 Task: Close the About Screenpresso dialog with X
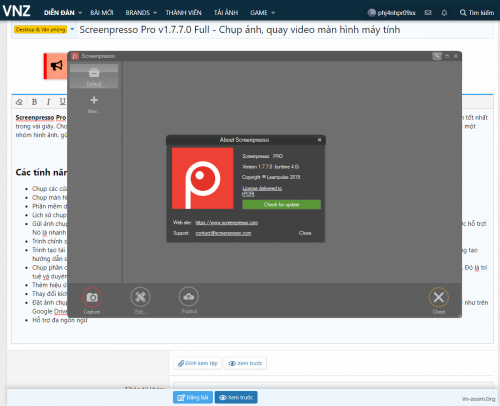pos(319,140)
